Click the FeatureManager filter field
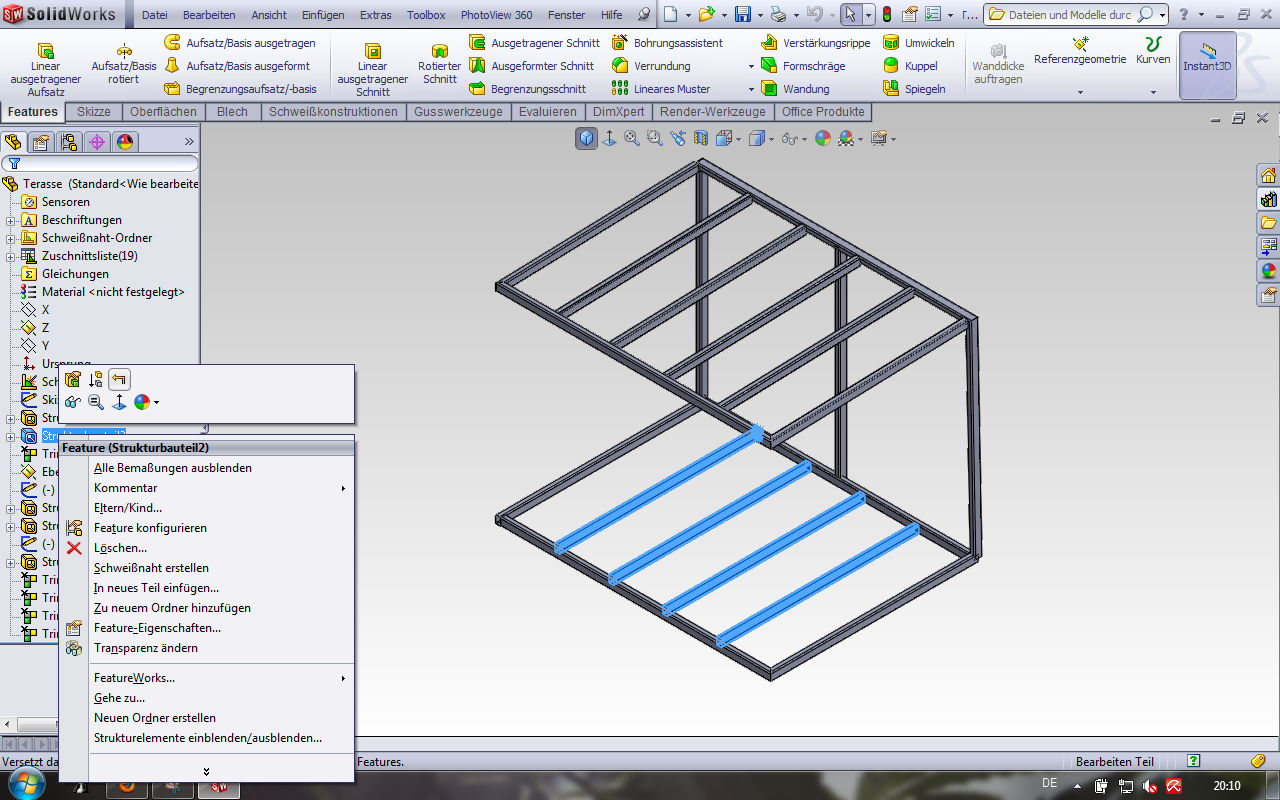The height and width of the screenshot is (800, 1280). [x=100, y=163]
